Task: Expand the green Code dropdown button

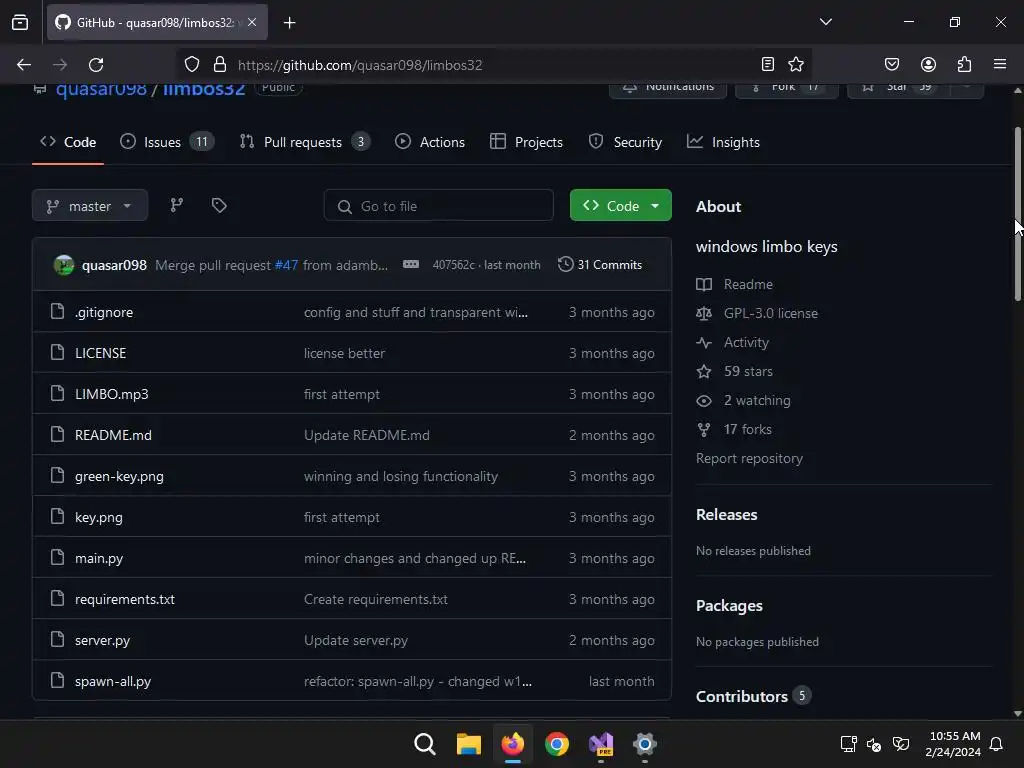Action: pyautogui.click(x=620, y=206)
